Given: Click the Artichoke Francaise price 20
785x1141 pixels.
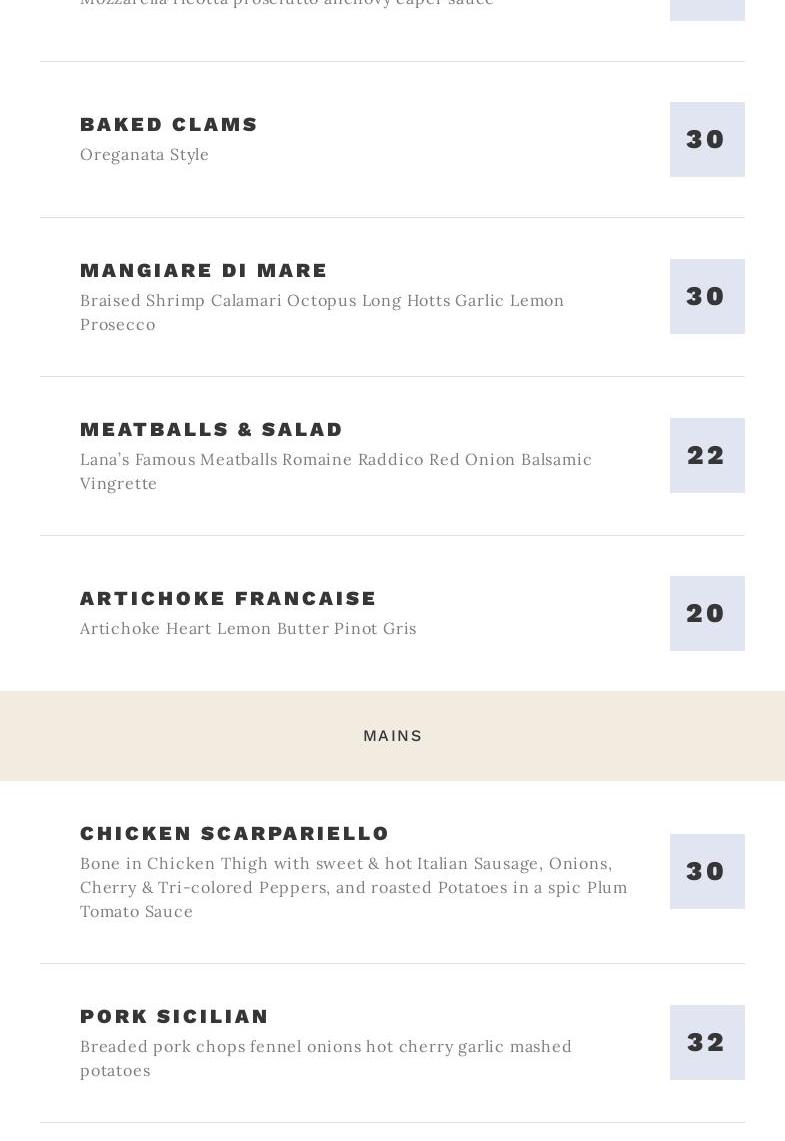Looking at the screenshot, I should point(707,613).
